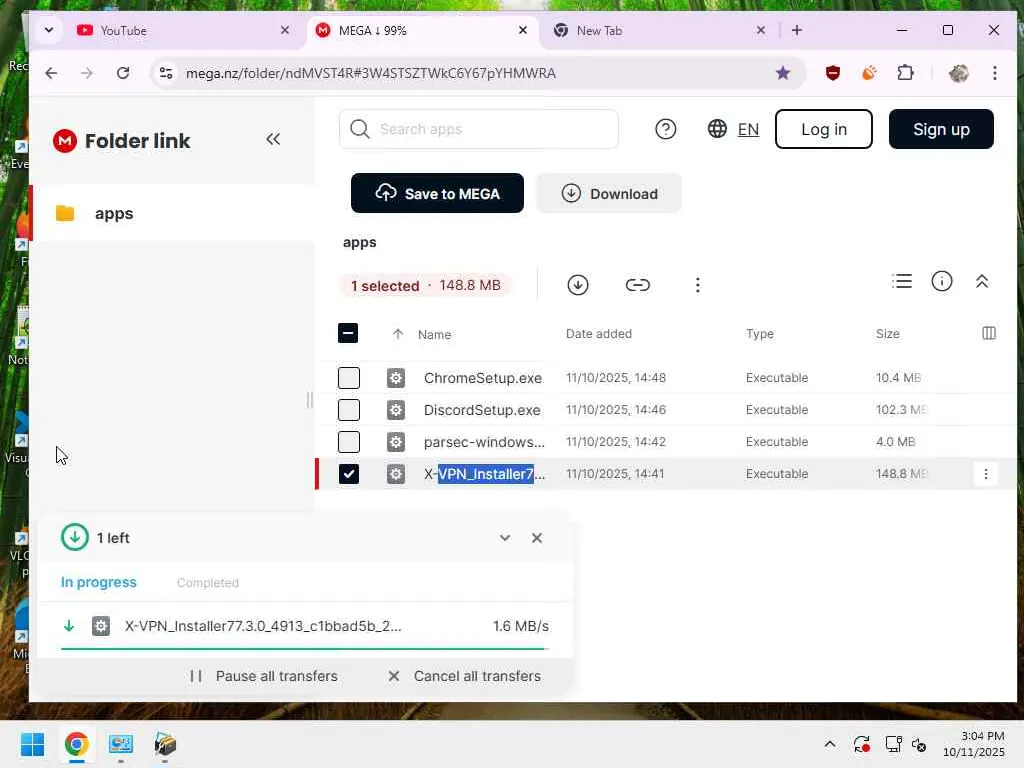Switch to the New Tab tab
Screen dimensions: 1024x768
pos(658,31)
